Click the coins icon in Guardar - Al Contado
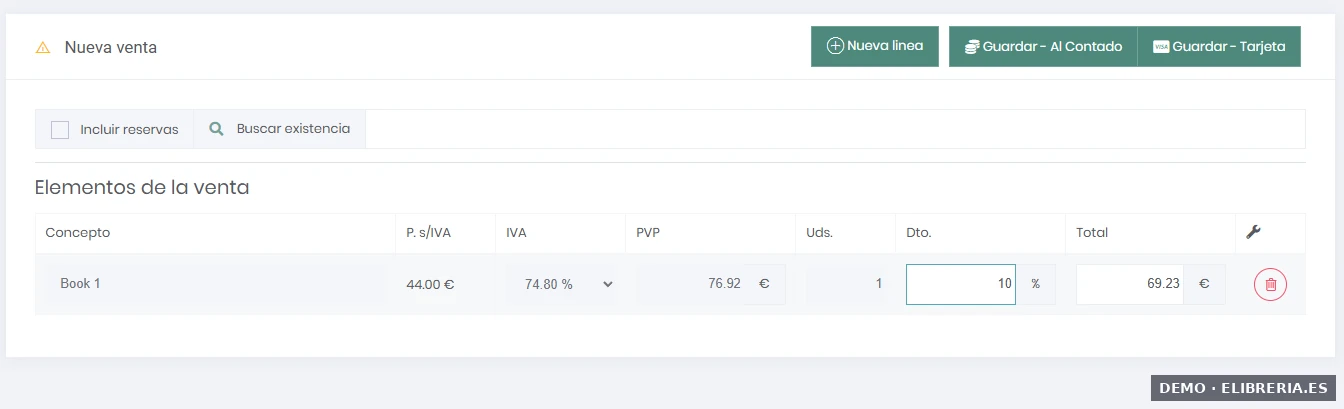1344x409 pixels. click(x=971, y=47)
